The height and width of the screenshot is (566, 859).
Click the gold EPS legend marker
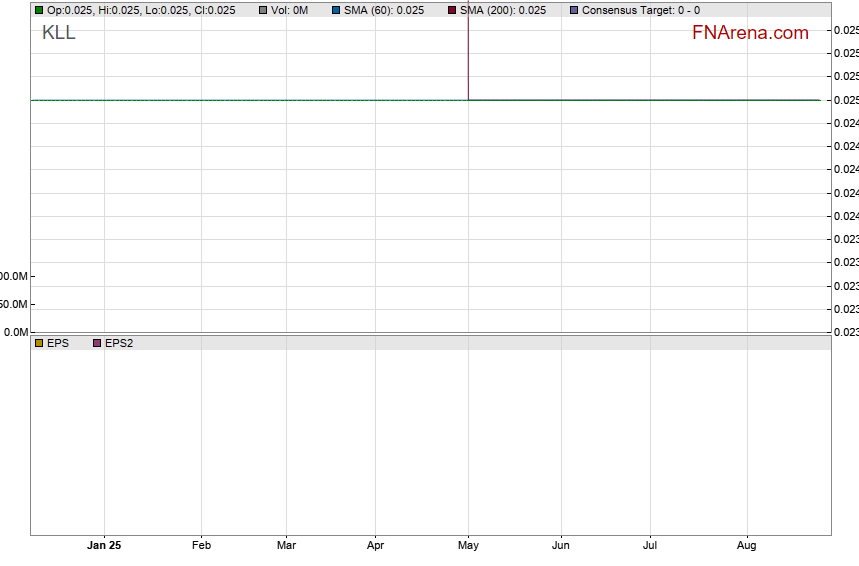click(x=39, y=343)
